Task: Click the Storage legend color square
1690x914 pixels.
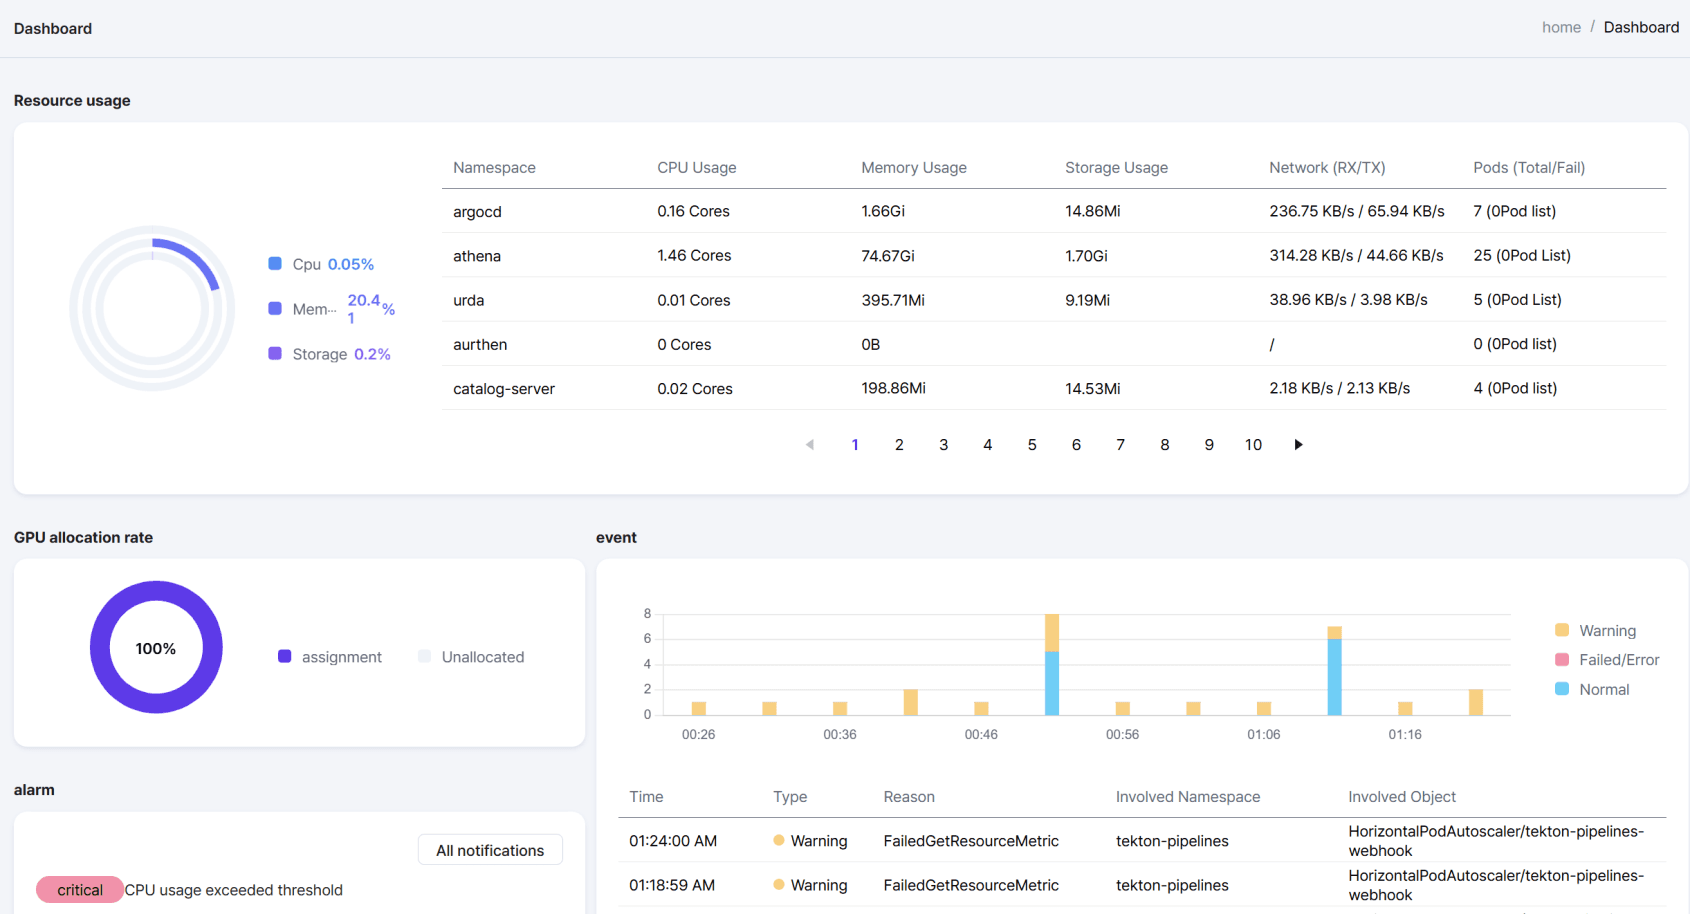Action: click(275, 353)
